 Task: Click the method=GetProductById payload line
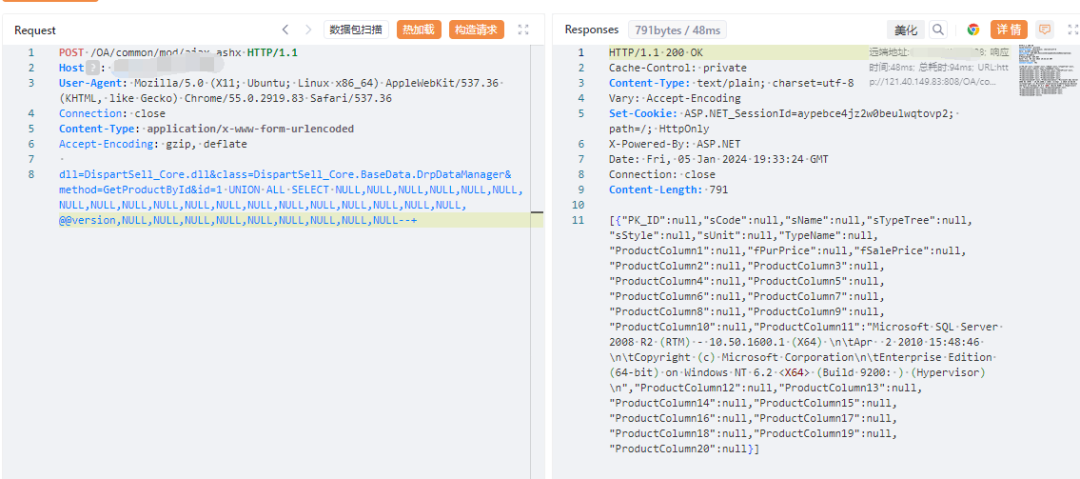[291, 190]
